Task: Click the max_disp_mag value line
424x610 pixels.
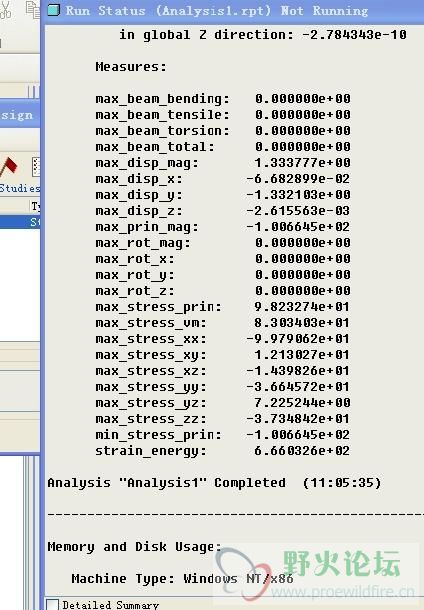Action: point(223,163)
